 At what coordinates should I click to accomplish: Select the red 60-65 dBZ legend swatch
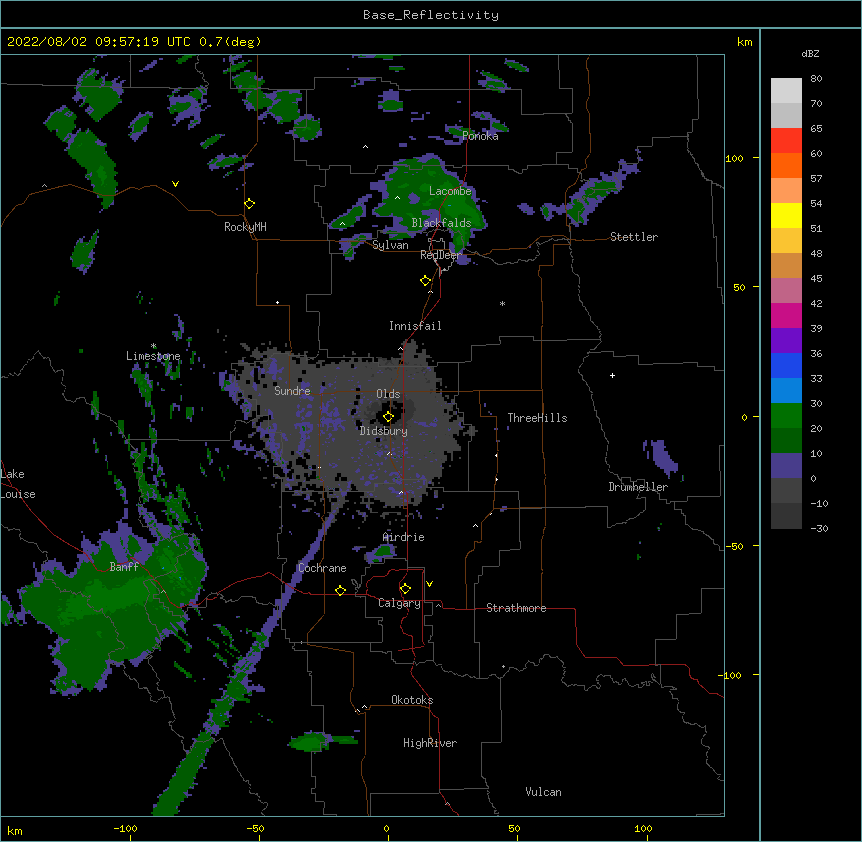click(x=786, y=141)
